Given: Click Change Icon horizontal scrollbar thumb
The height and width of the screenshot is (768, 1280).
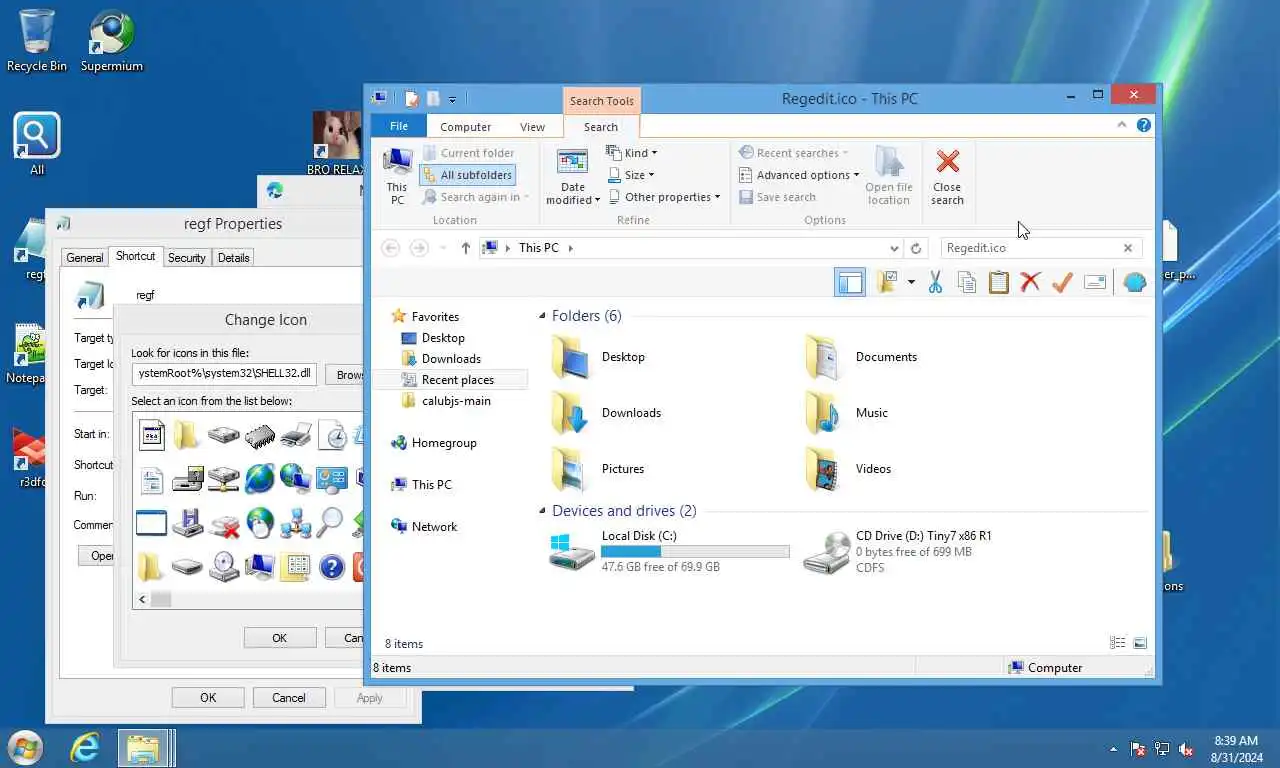Looking at the screenshot, I should tap(161, 599).
